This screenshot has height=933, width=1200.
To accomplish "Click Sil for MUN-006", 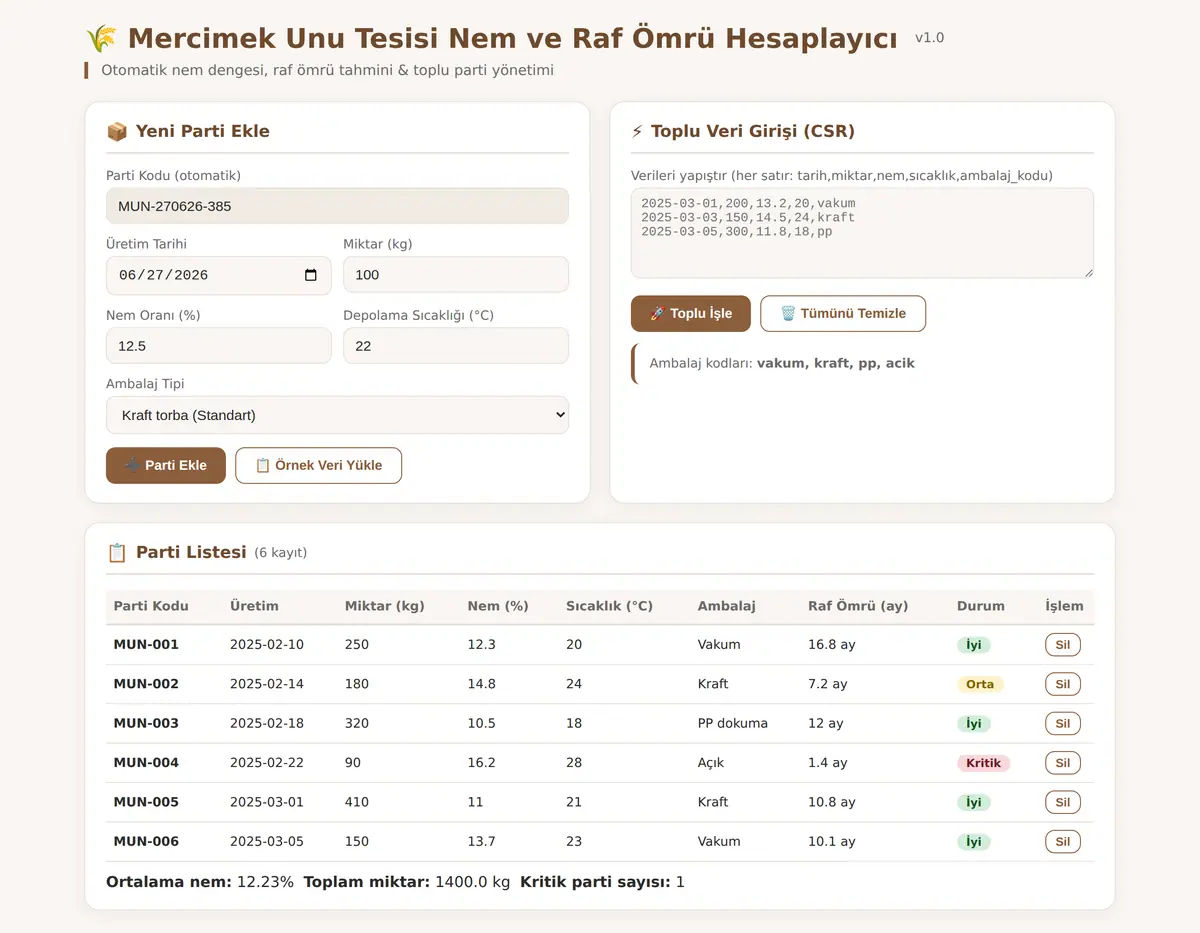I will (x=1063, y=842).
